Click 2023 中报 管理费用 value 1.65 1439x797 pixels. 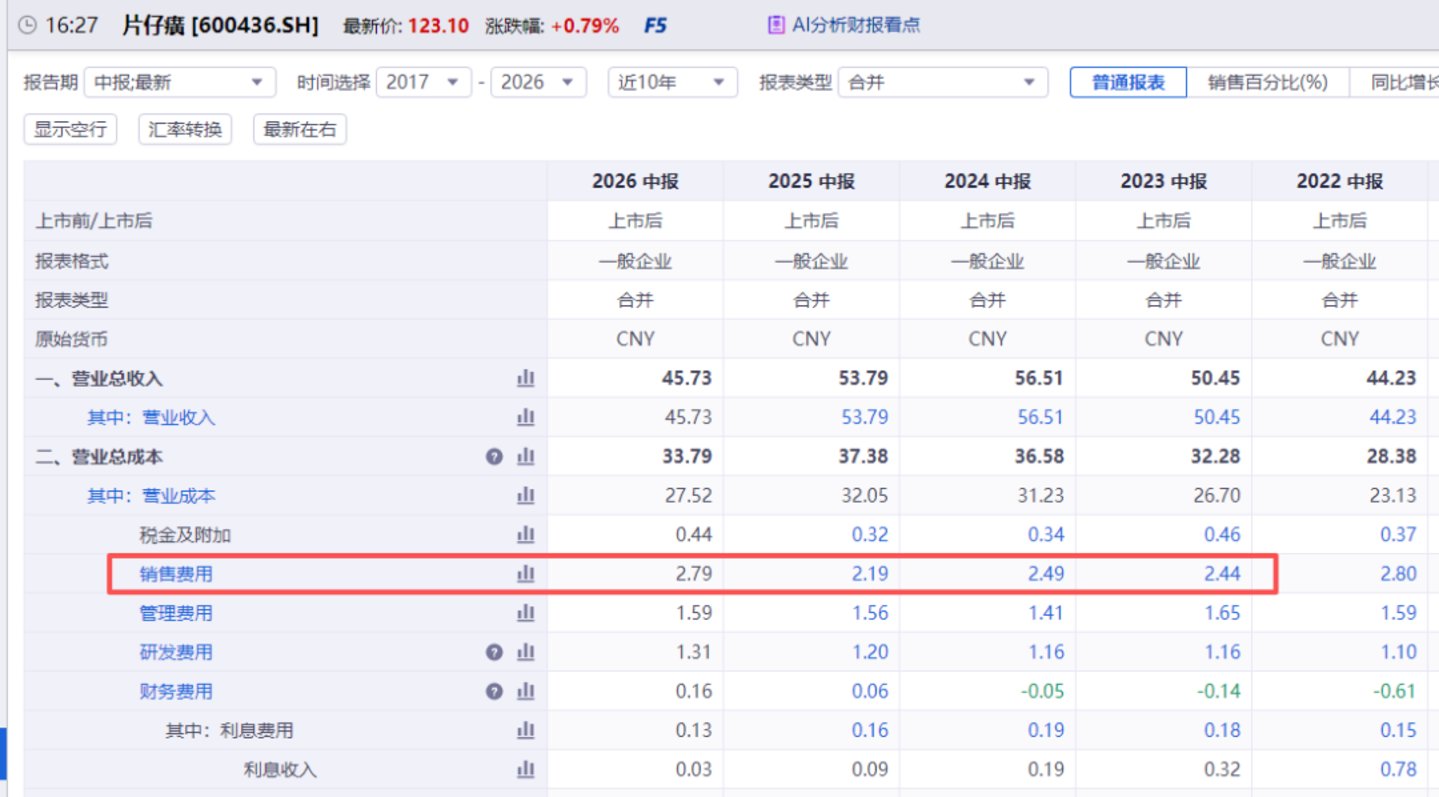1222,613
